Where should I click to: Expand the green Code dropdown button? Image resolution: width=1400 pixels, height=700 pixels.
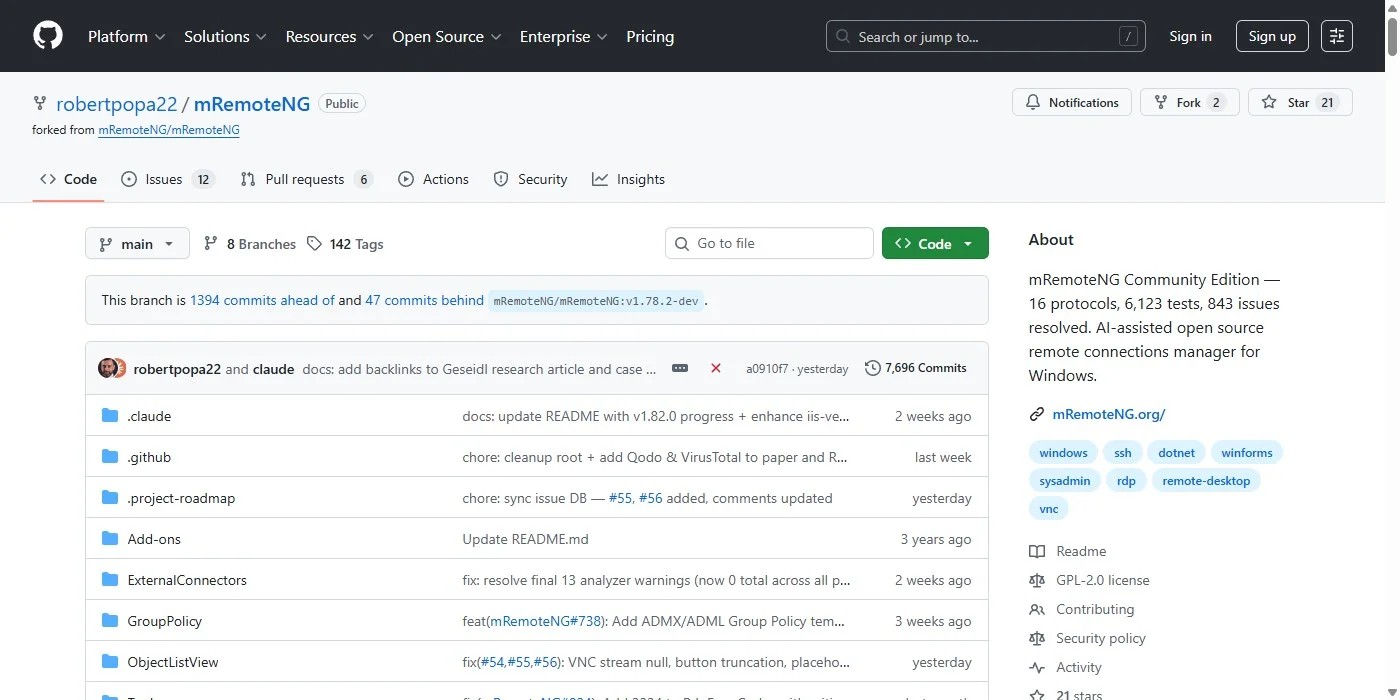pyautogui.click(x=935, y=244)
